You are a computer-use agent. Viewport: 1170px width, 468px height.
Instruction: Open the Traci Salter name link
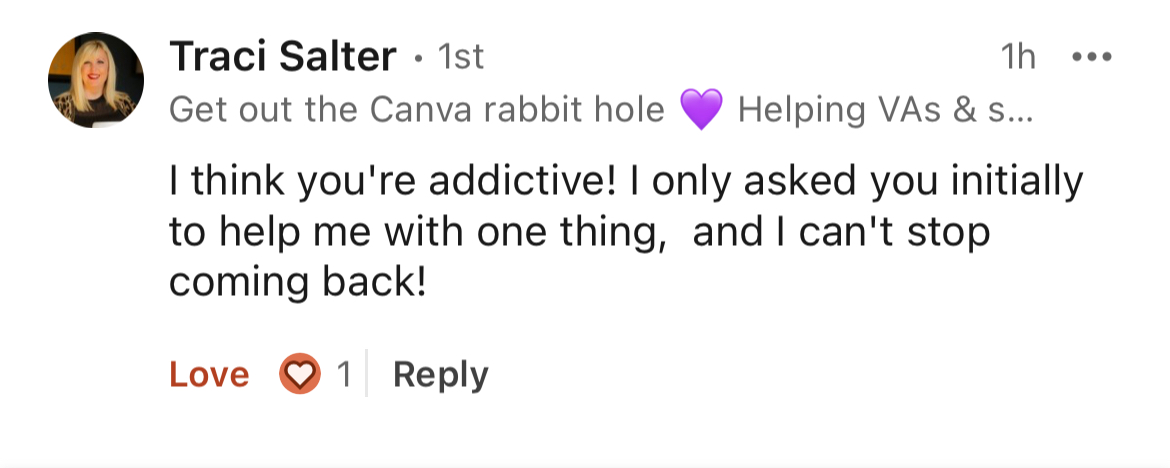[283, 57]
